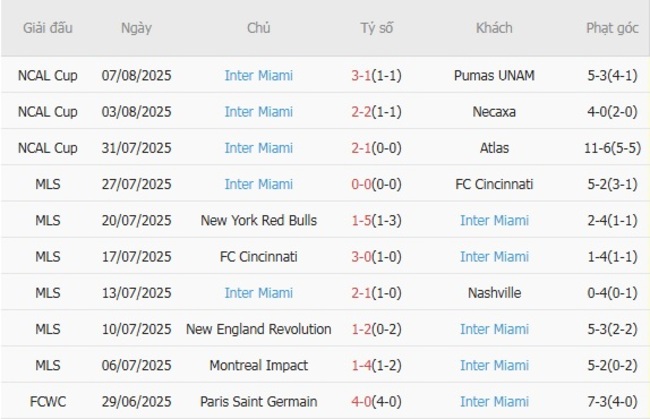650x419 pixels.
Task: Click the Nashville team name
Action: (x=494, y=293)
